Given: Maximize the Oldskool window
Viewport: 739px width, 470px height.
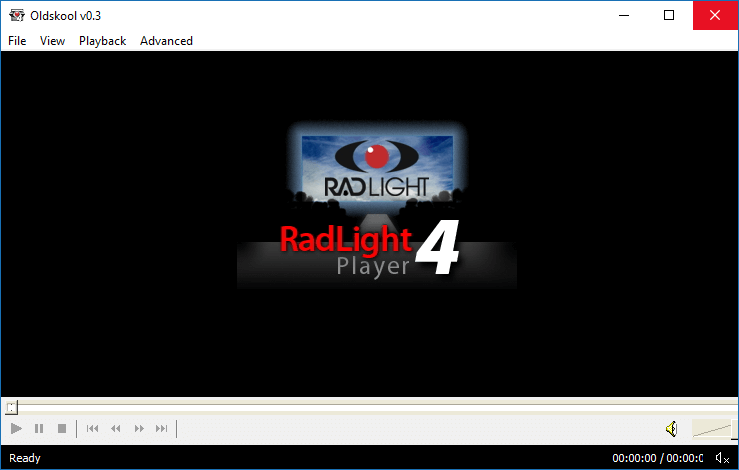Looking at the screenshot, I should coord(669,16).
